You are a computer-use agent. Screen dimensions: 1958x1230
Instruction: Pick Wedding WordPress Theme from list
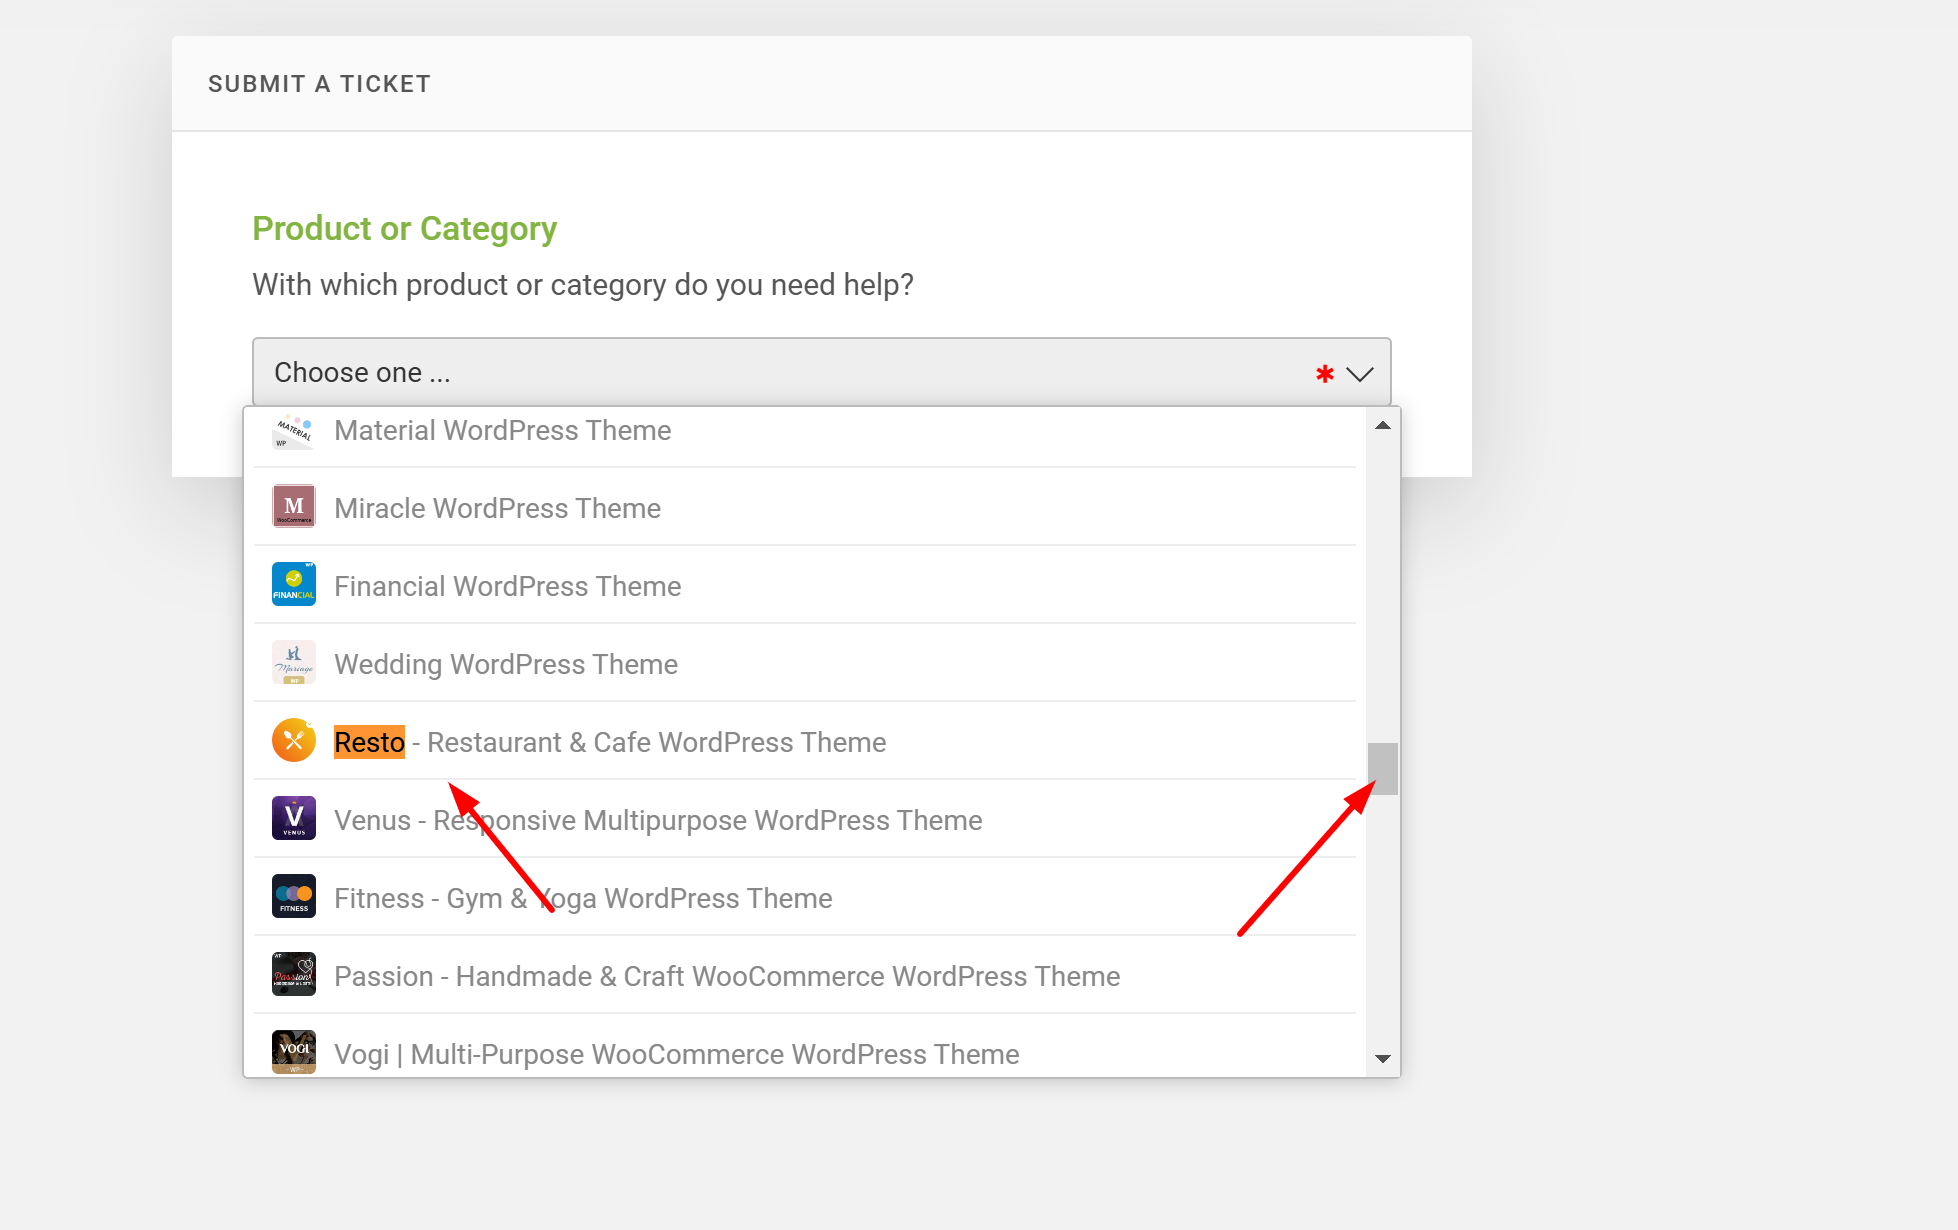(x=805, y=663)
